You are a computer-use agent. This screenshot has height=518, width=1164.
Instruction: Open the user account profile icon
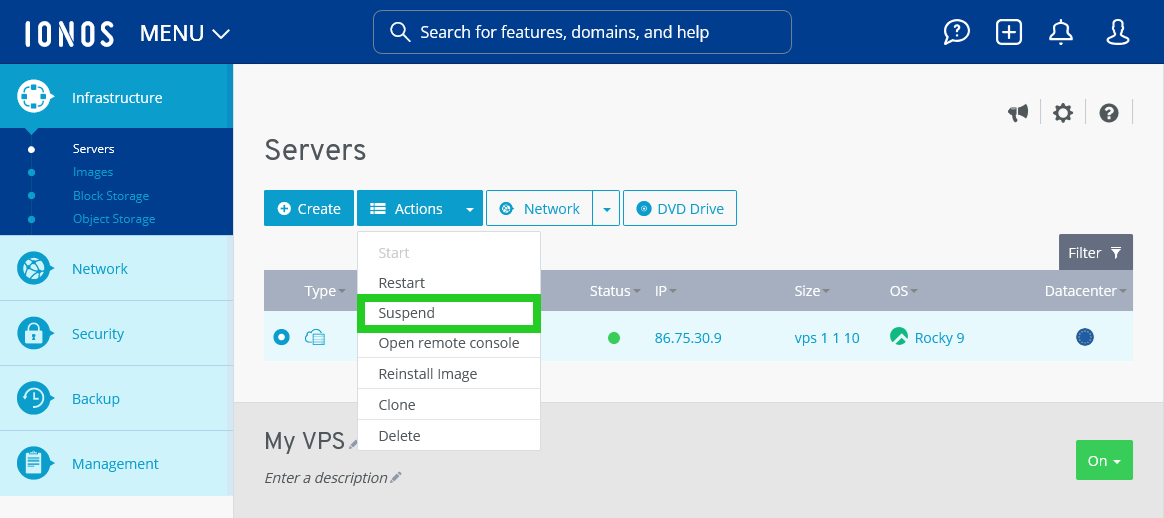tap(1118, 32)
